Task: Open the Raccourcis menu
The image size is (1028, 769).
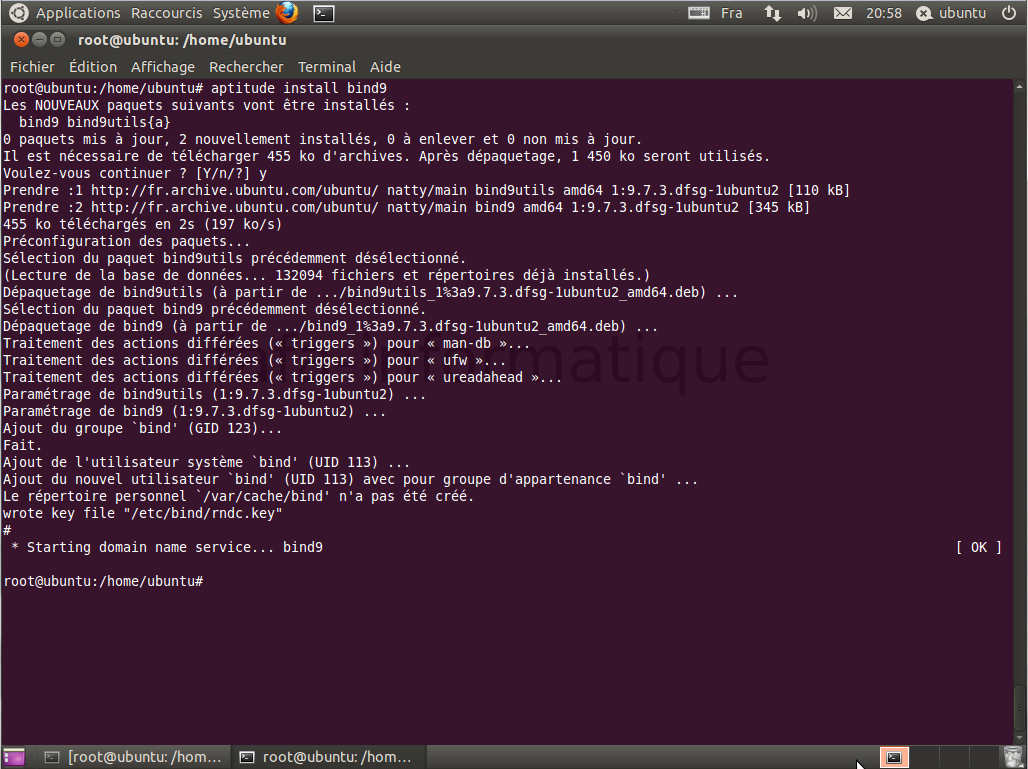Action: click(x=167, y=13)
